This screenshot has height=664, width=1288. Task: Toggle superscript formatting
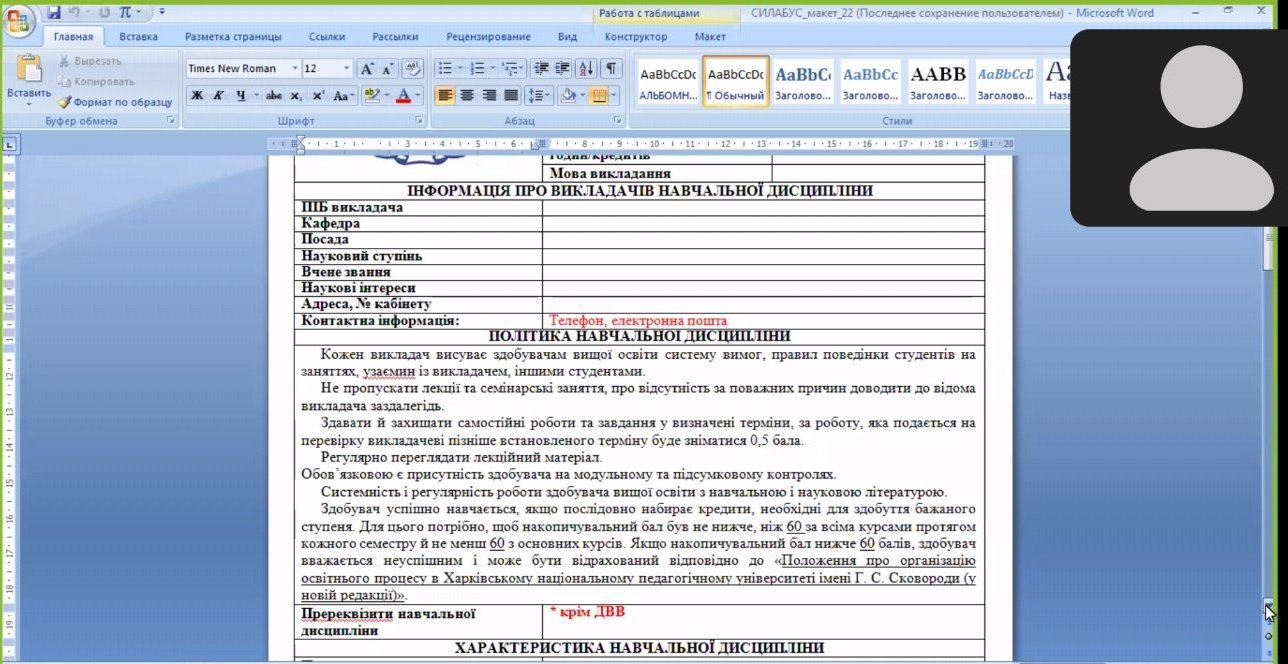coord(319,96)
